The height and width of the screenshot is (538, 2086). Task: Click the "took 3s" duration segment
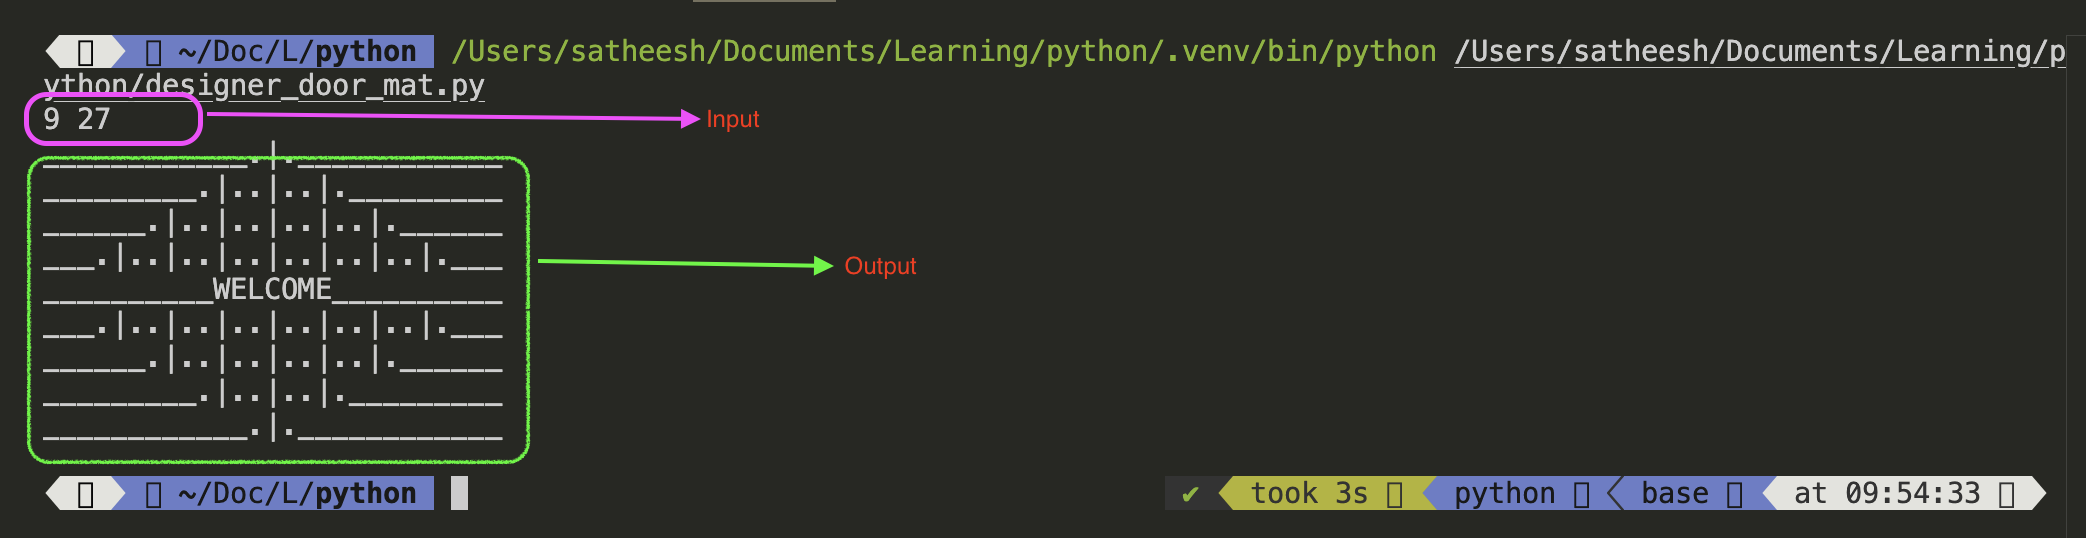coord(1308,494)
